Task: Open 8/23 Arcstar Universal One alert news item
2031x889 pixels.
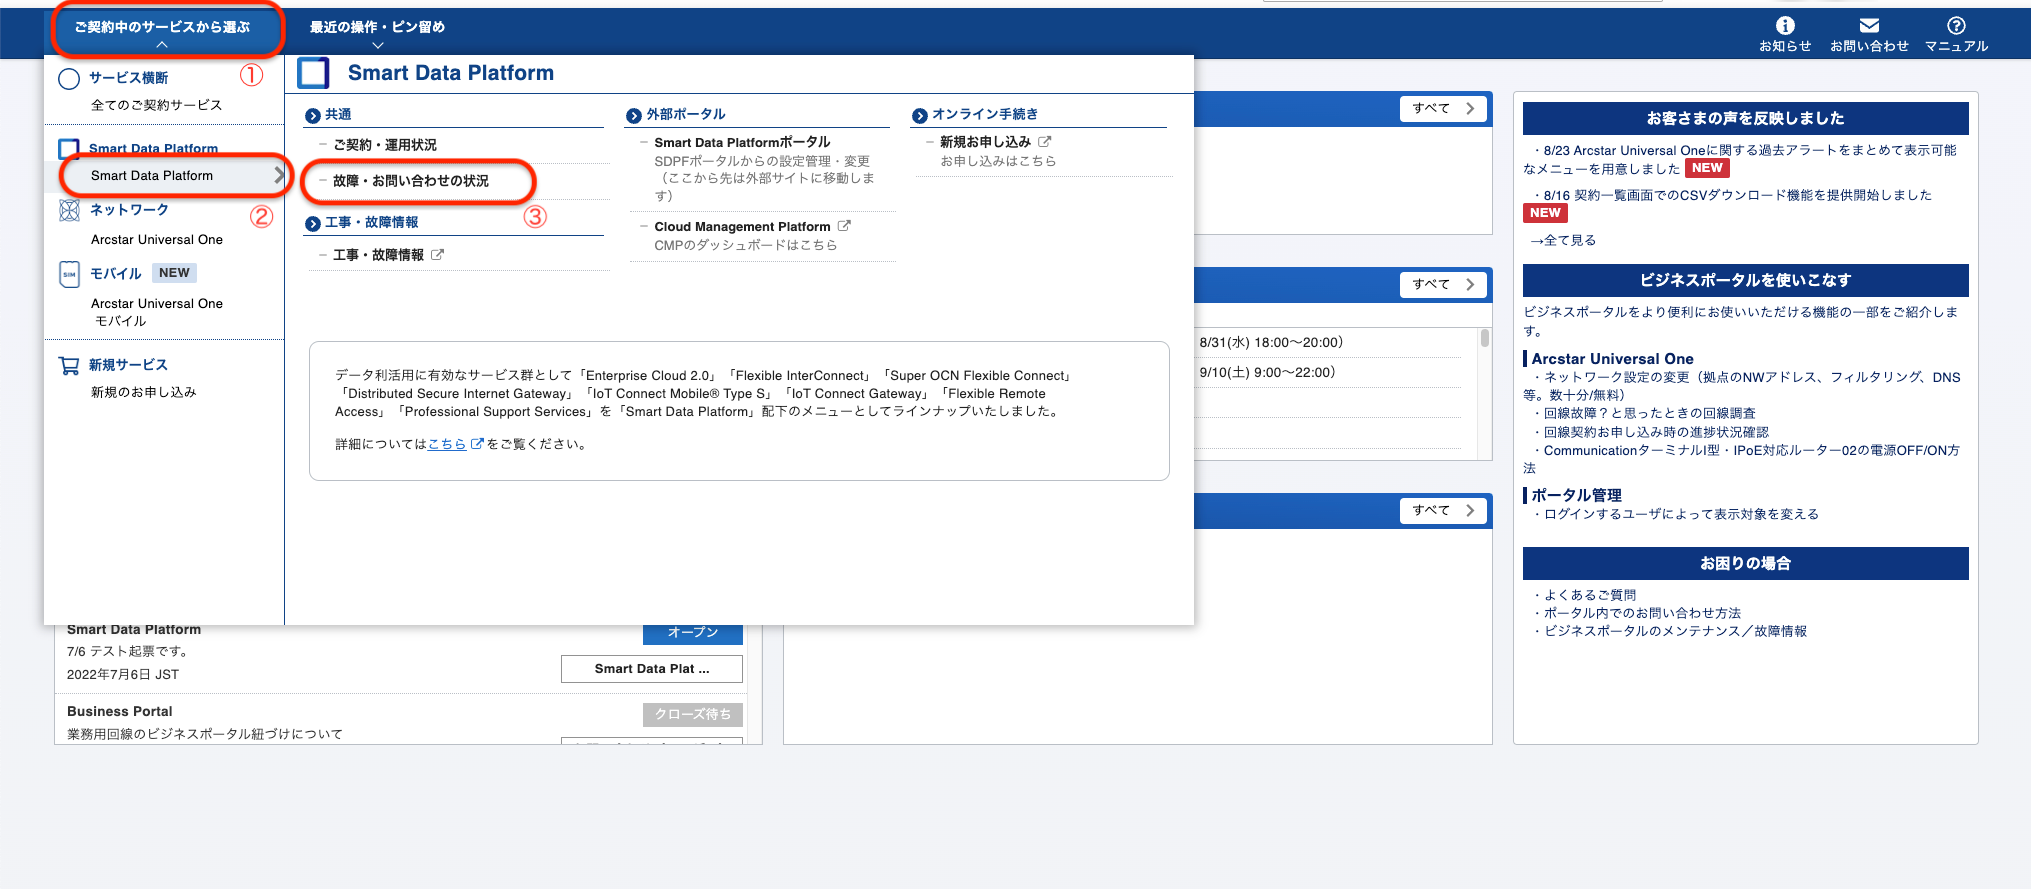Action: [1740, 159]
